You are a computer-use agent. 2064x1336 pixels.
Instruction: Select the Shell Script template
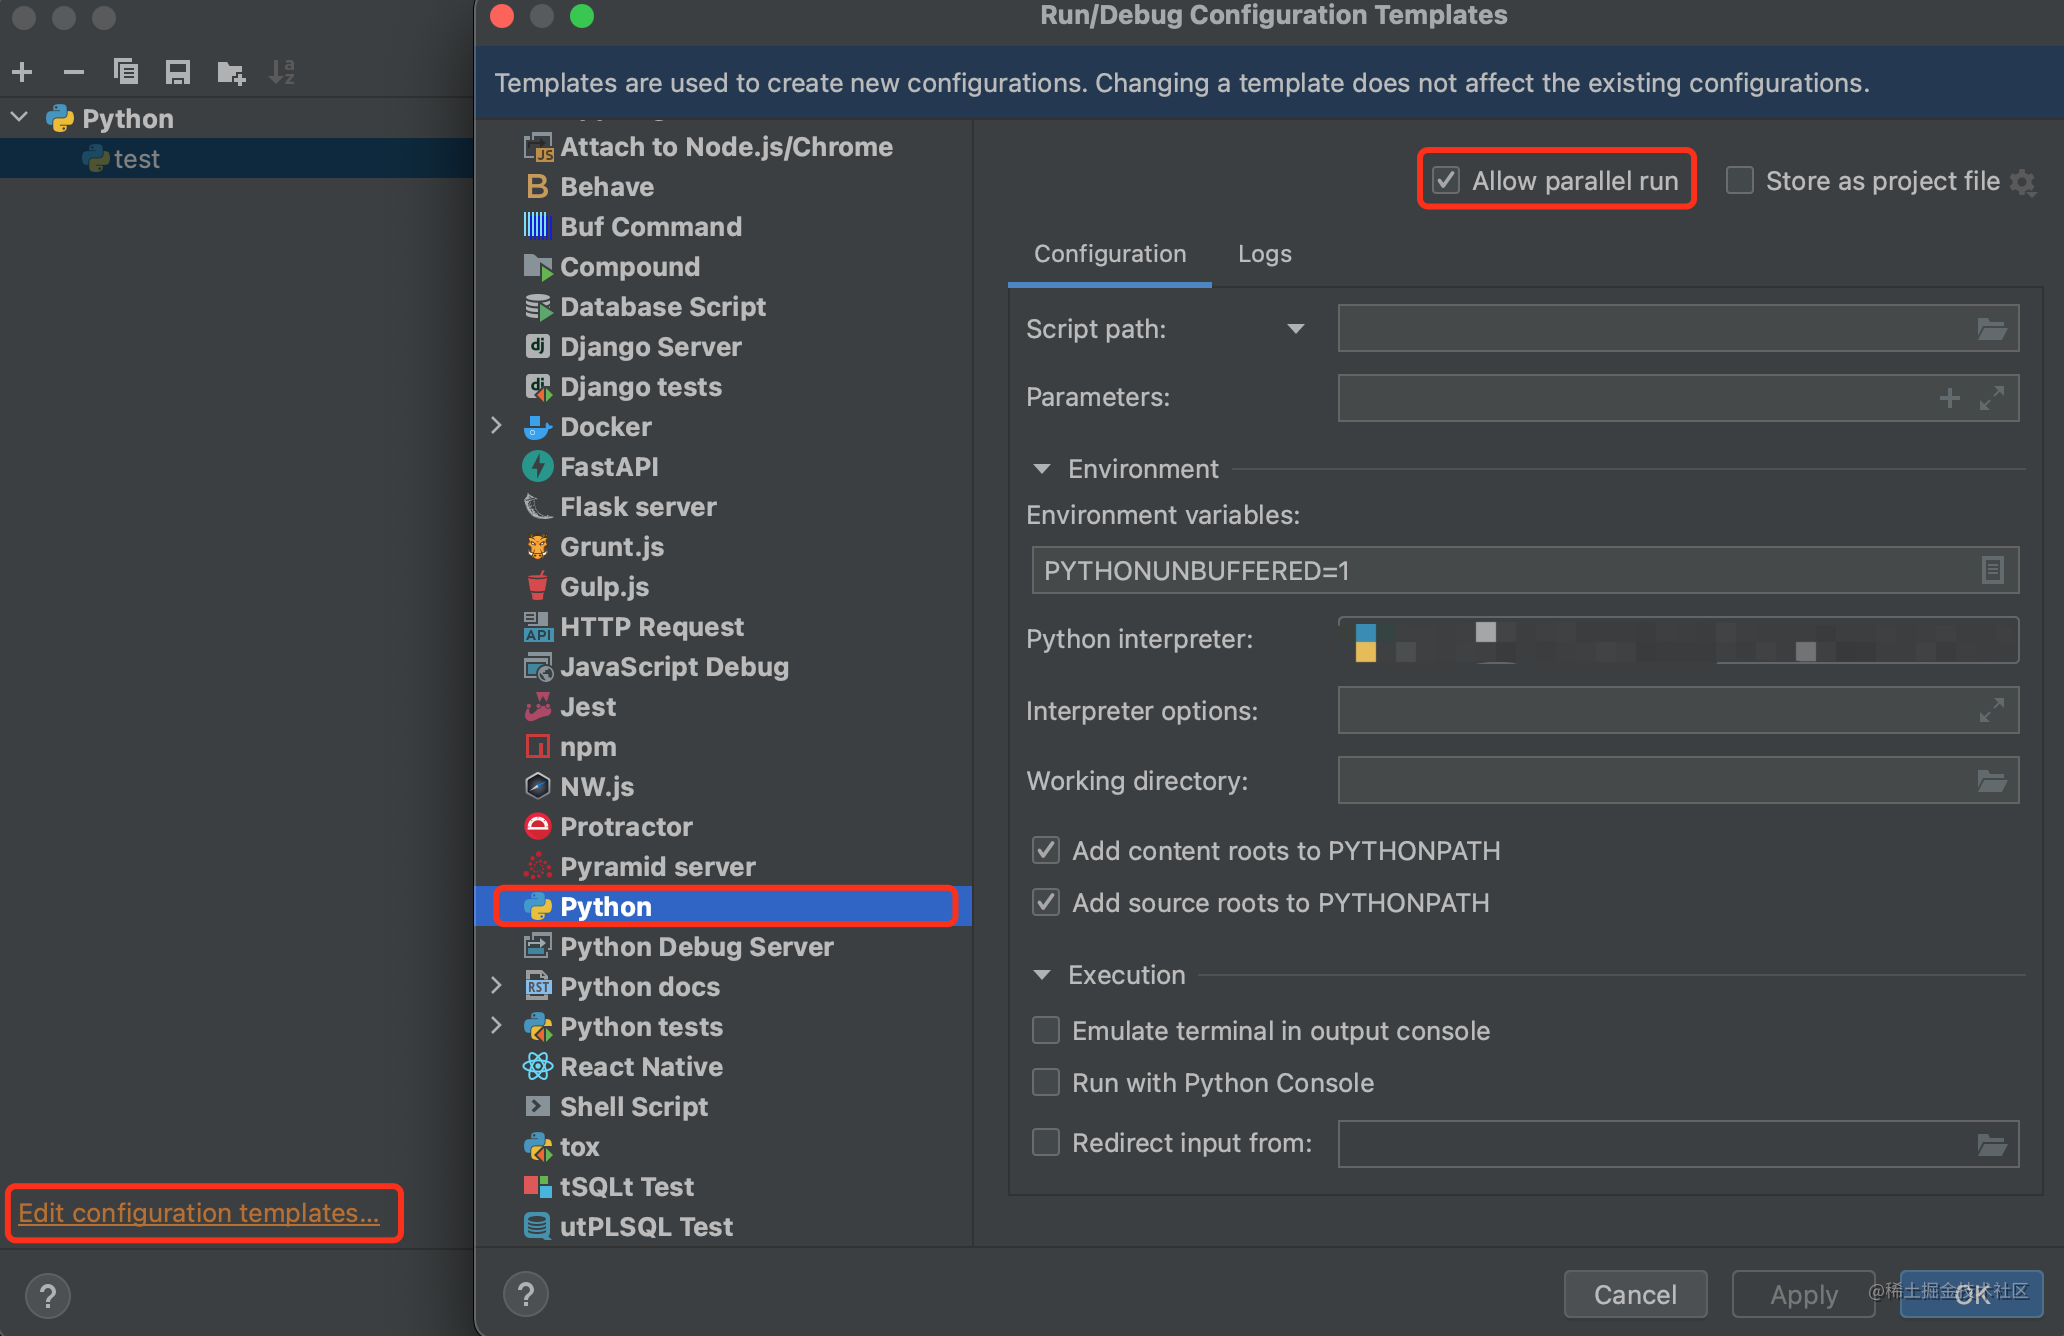point(633,1106)
